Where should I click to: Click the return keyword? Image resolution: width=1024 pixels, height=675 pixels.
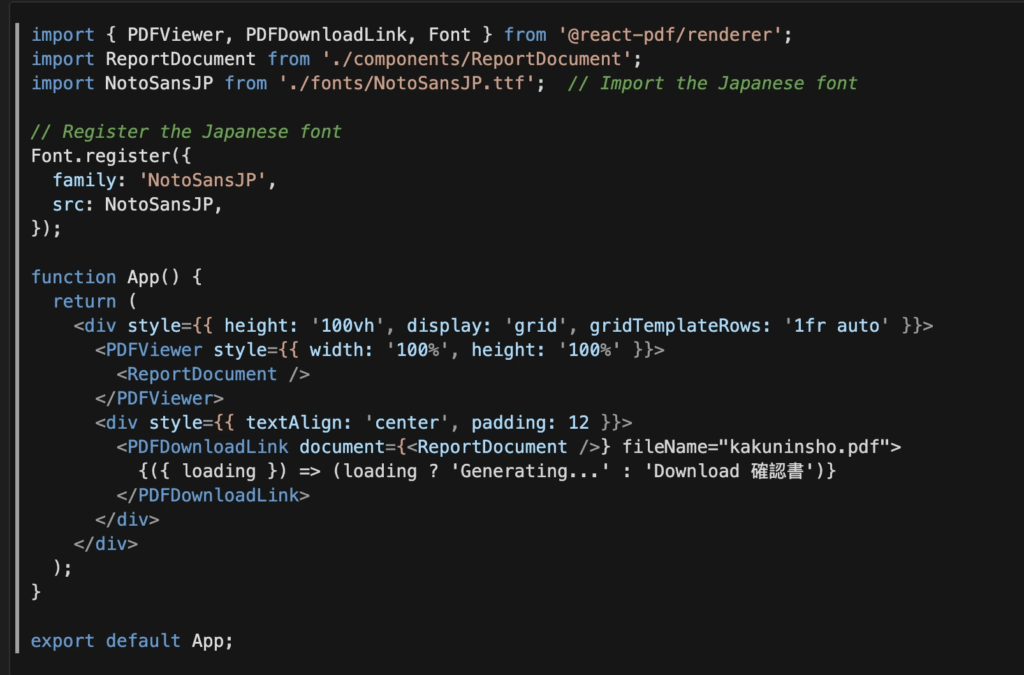point(85,301)
